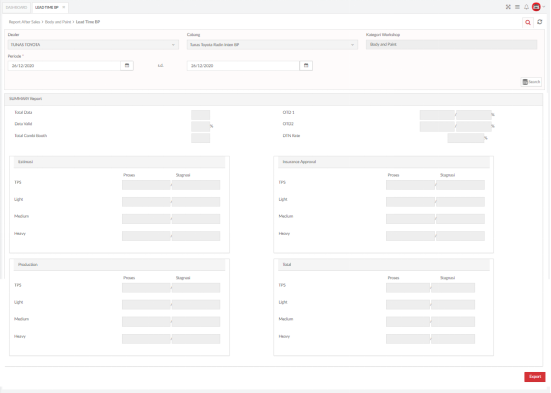551x393 pixels.
Task: Click Total panel Light Stagnasi field
Action: click(453, 304)
